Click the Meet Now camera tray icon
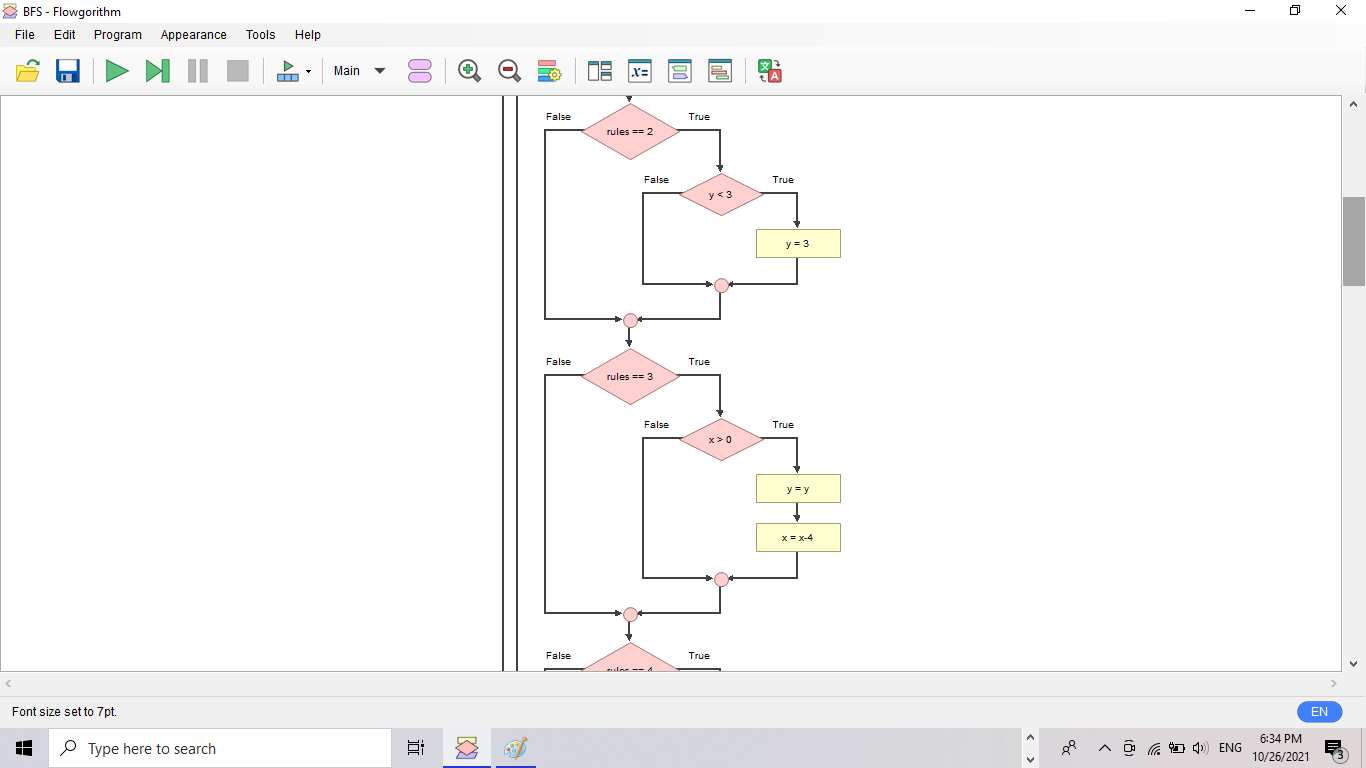The width and height of the screenshot is (1366, 768). (x=1129, y=748)
